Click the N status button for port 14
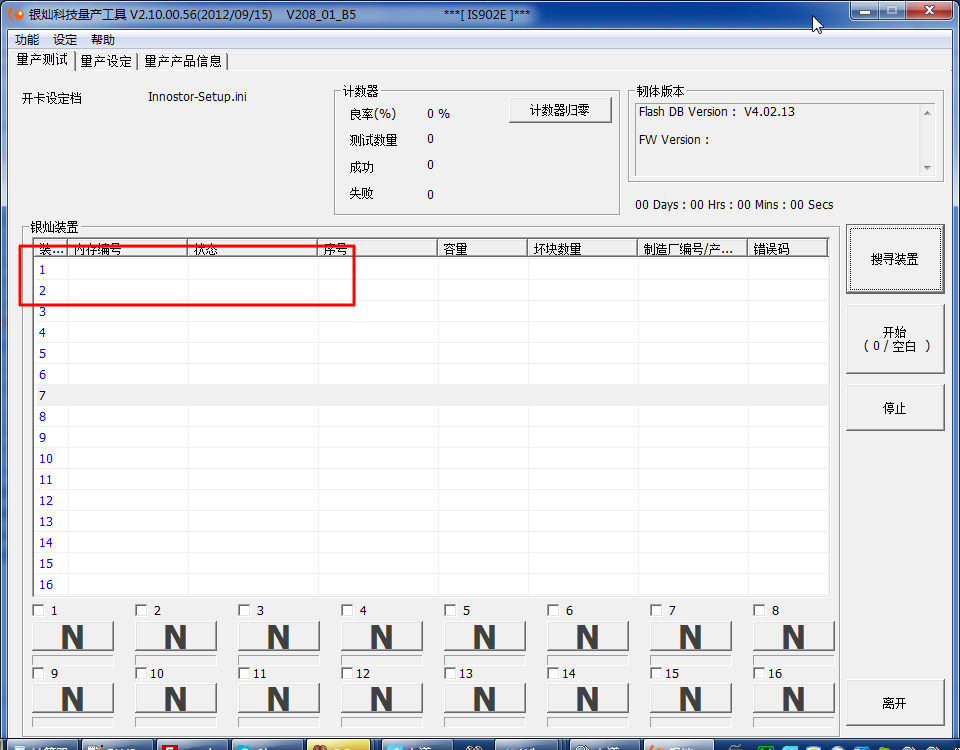 pos(588,699)
